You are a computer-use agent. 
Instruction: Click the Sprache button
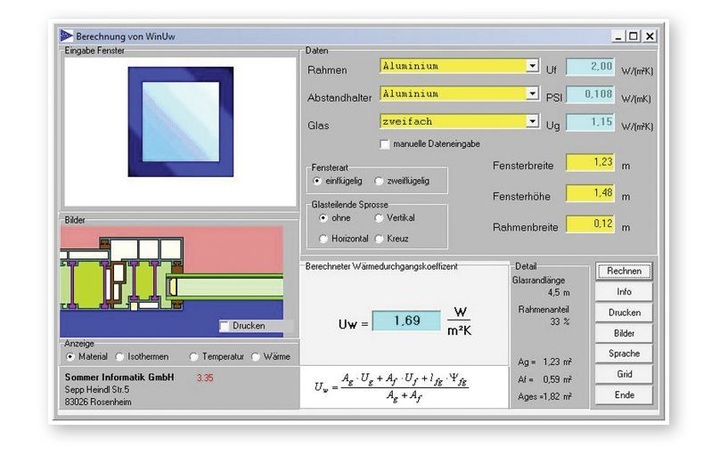pyautogui.click(x=623, y=354)
